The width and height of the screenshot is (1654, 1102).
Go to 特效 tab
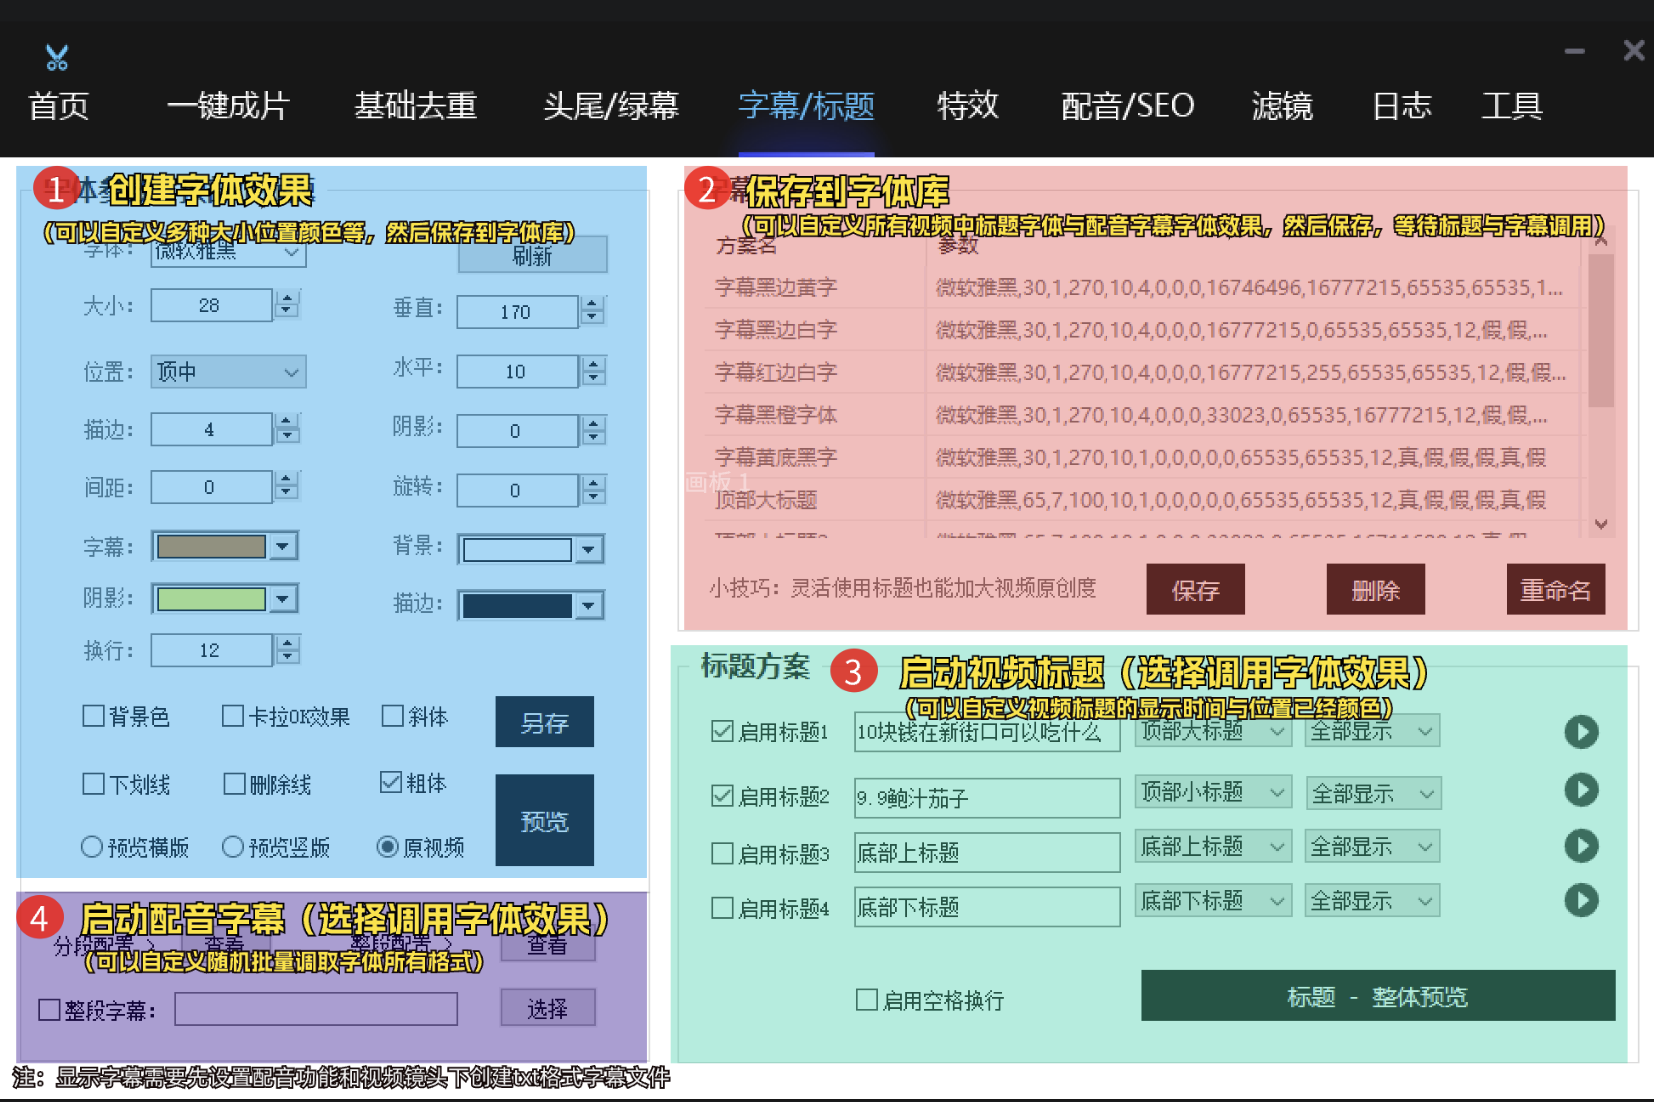click(x=967, y=105)
